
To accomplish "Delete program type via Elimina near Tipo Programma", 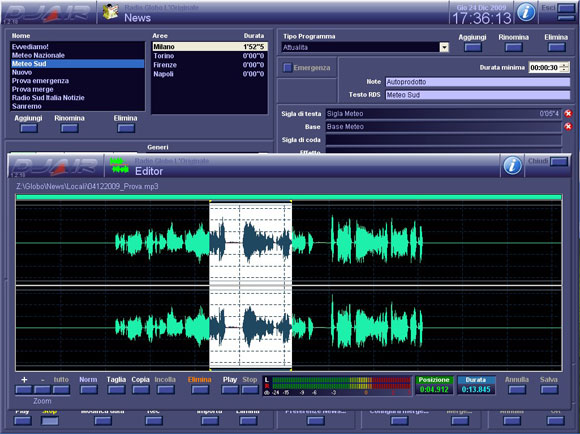I will 557,47.
